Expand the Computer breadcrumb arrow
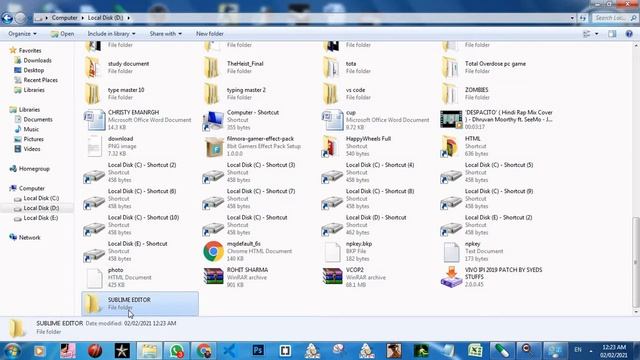The image size is (640, 360). (x=82, y=18)
